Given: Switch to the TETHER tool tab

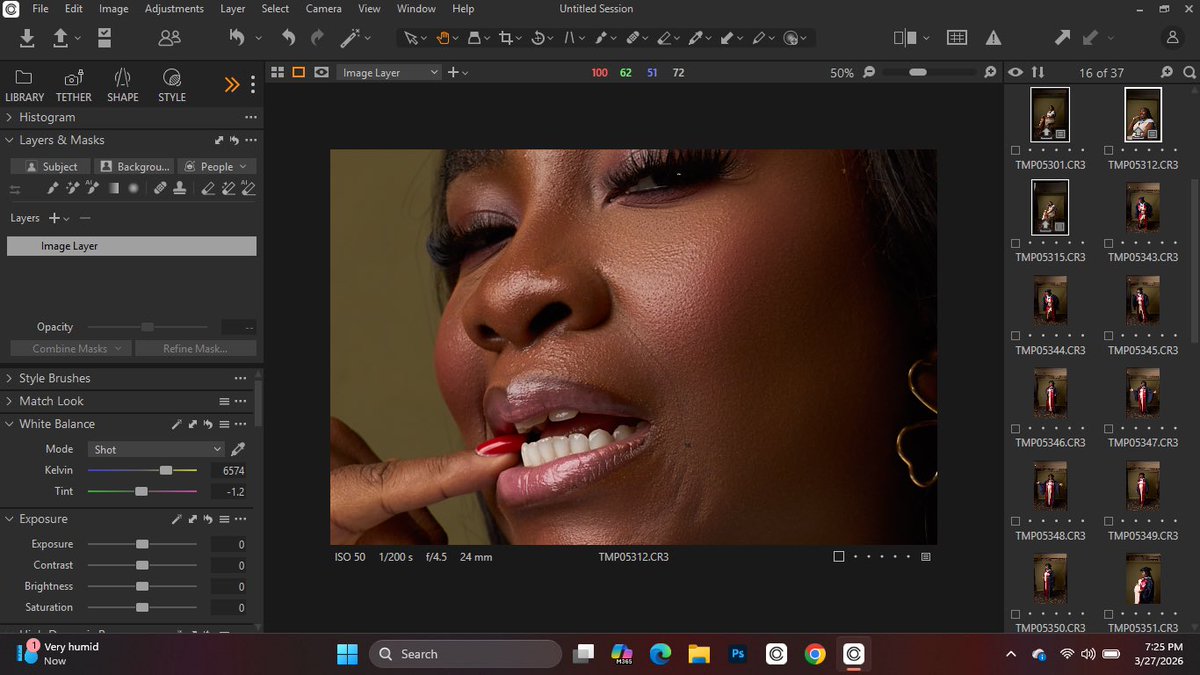Looking at the screenshot, I should [x=73, y=86].
